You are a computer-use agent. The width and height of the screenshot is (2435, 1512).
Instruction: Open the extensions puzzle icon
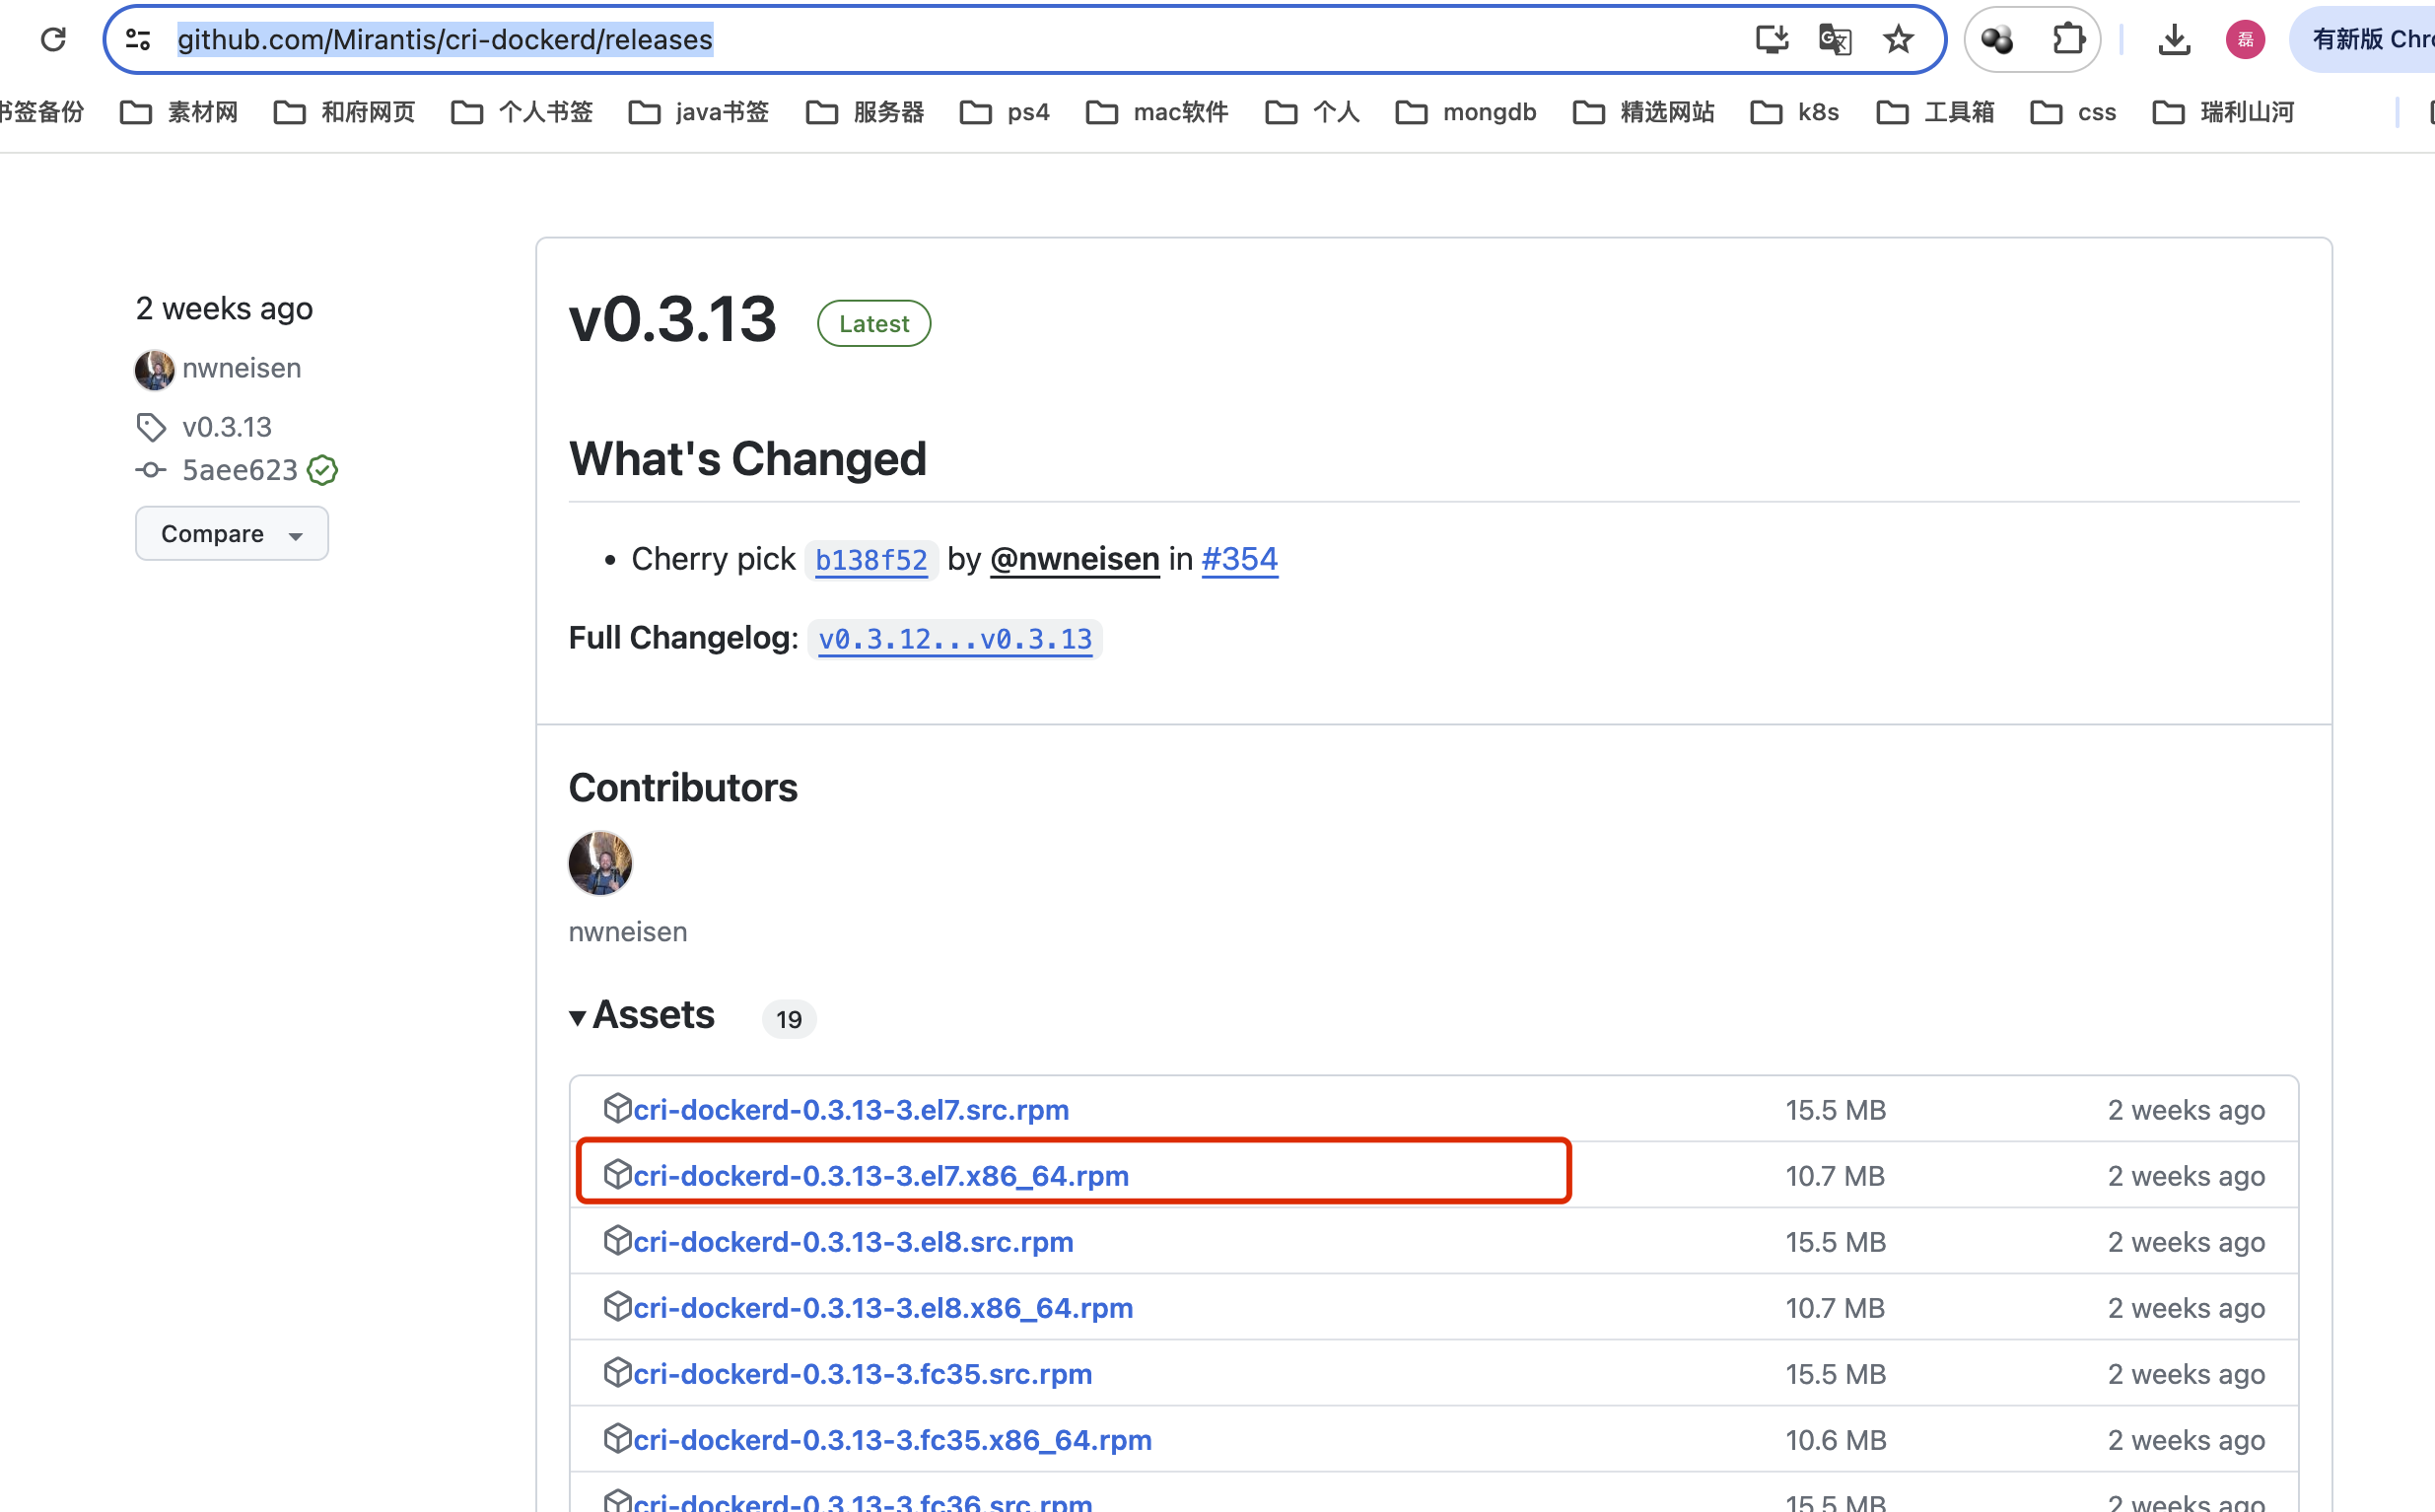point(2067,39)
